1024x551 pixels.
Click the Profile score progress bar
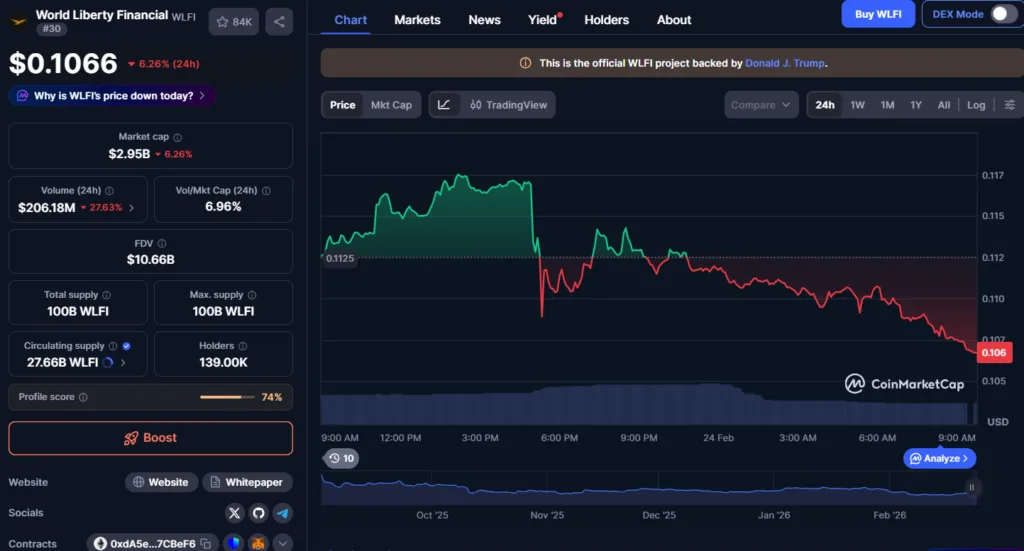click(227, 397)
